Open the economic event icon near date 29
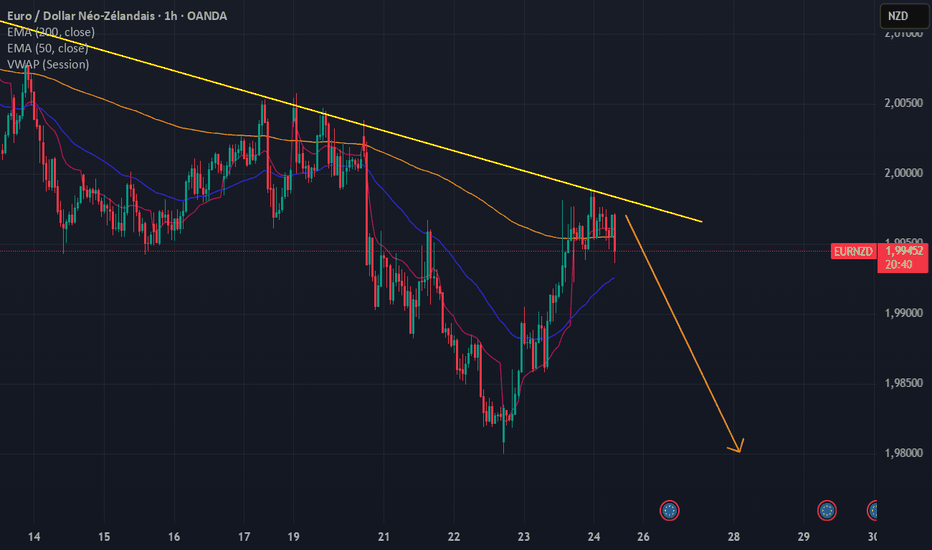The image size is (932, 550). (827, 510)
